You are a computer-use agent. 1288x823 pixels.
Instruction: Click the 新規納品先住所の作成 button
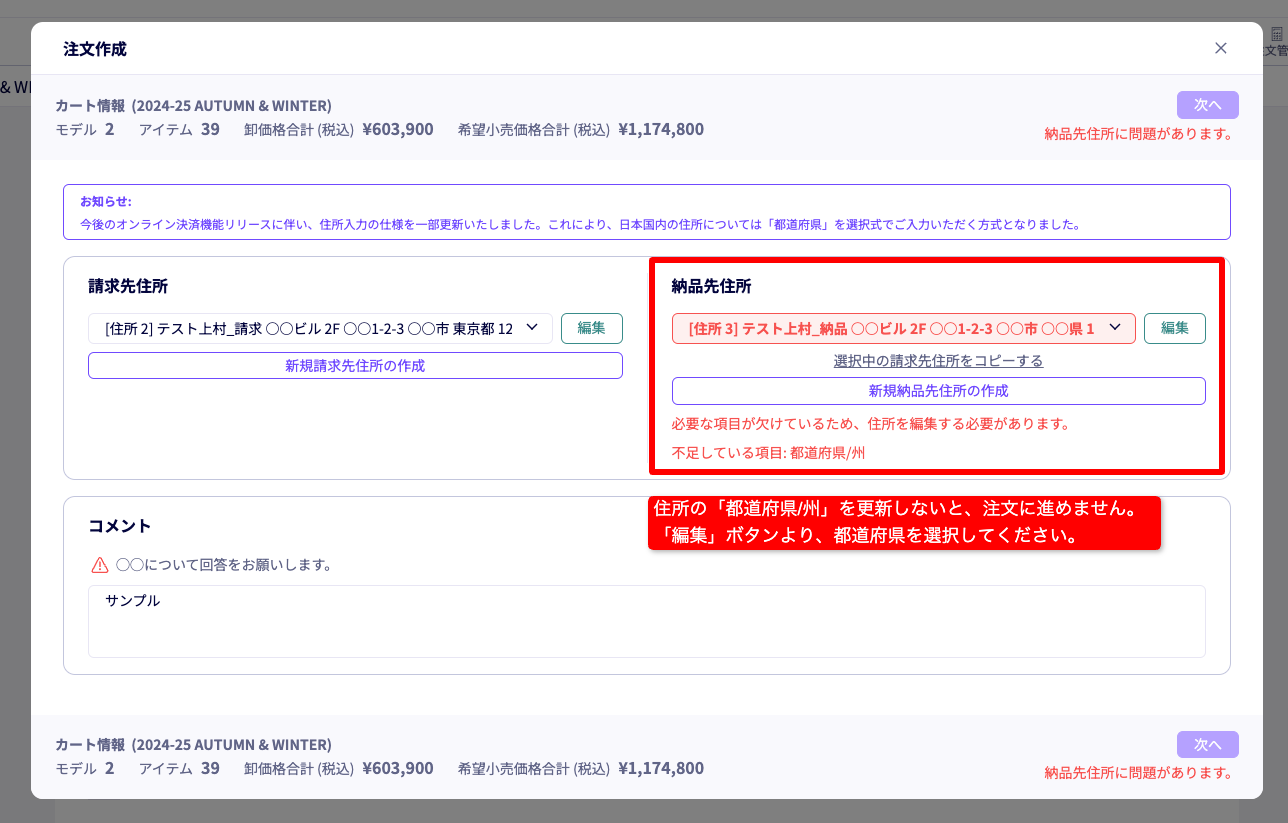[939, 391]
